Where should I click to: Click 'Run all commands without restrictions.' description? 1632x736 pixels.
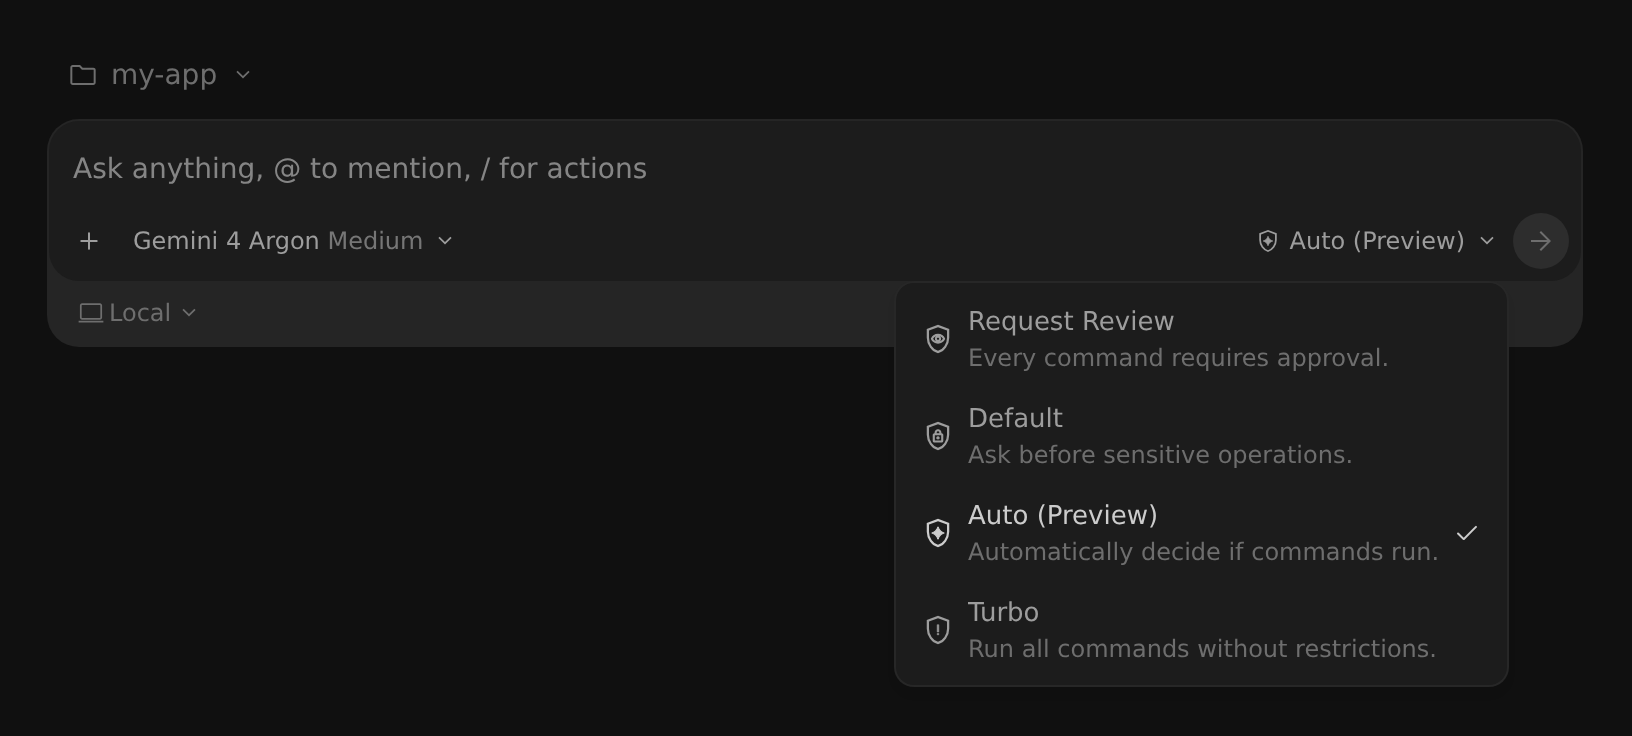(1202, 649)
